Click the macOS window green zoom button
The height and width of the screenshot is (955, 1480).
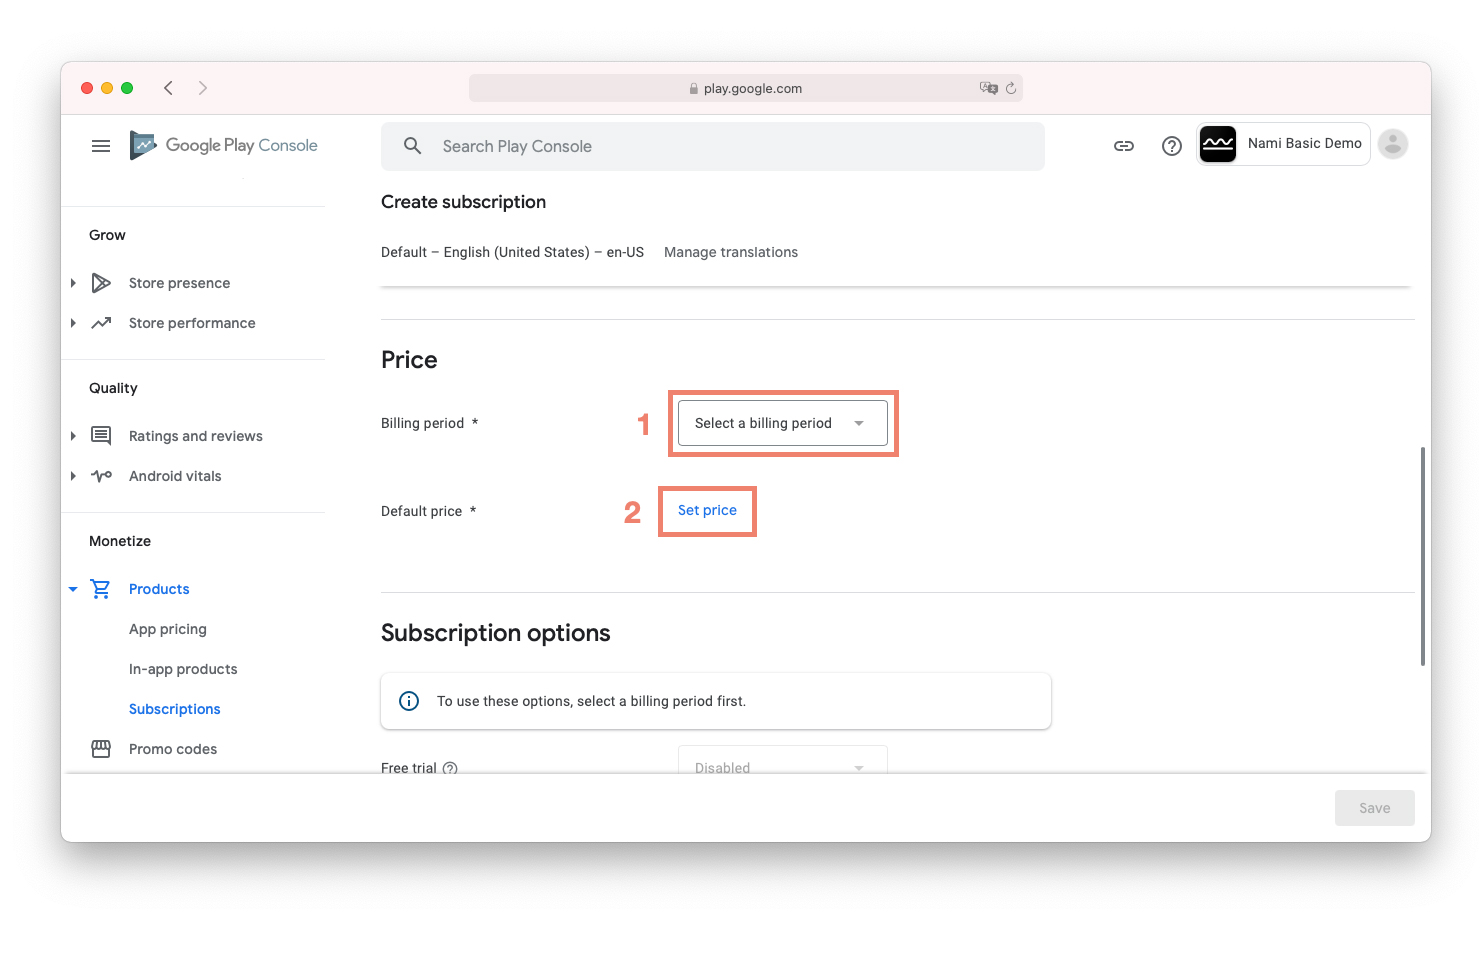(x=127, y=88)
